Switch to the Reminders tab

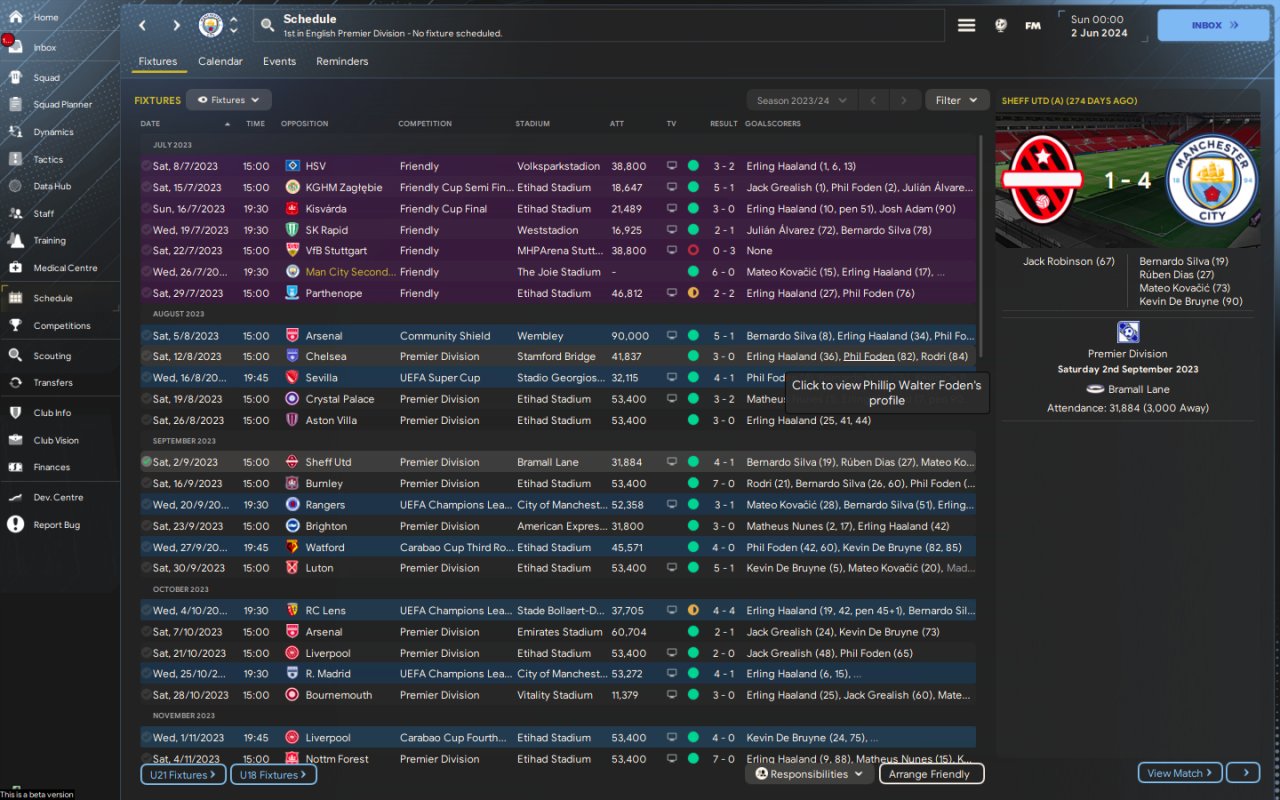(x=342, y=62)
